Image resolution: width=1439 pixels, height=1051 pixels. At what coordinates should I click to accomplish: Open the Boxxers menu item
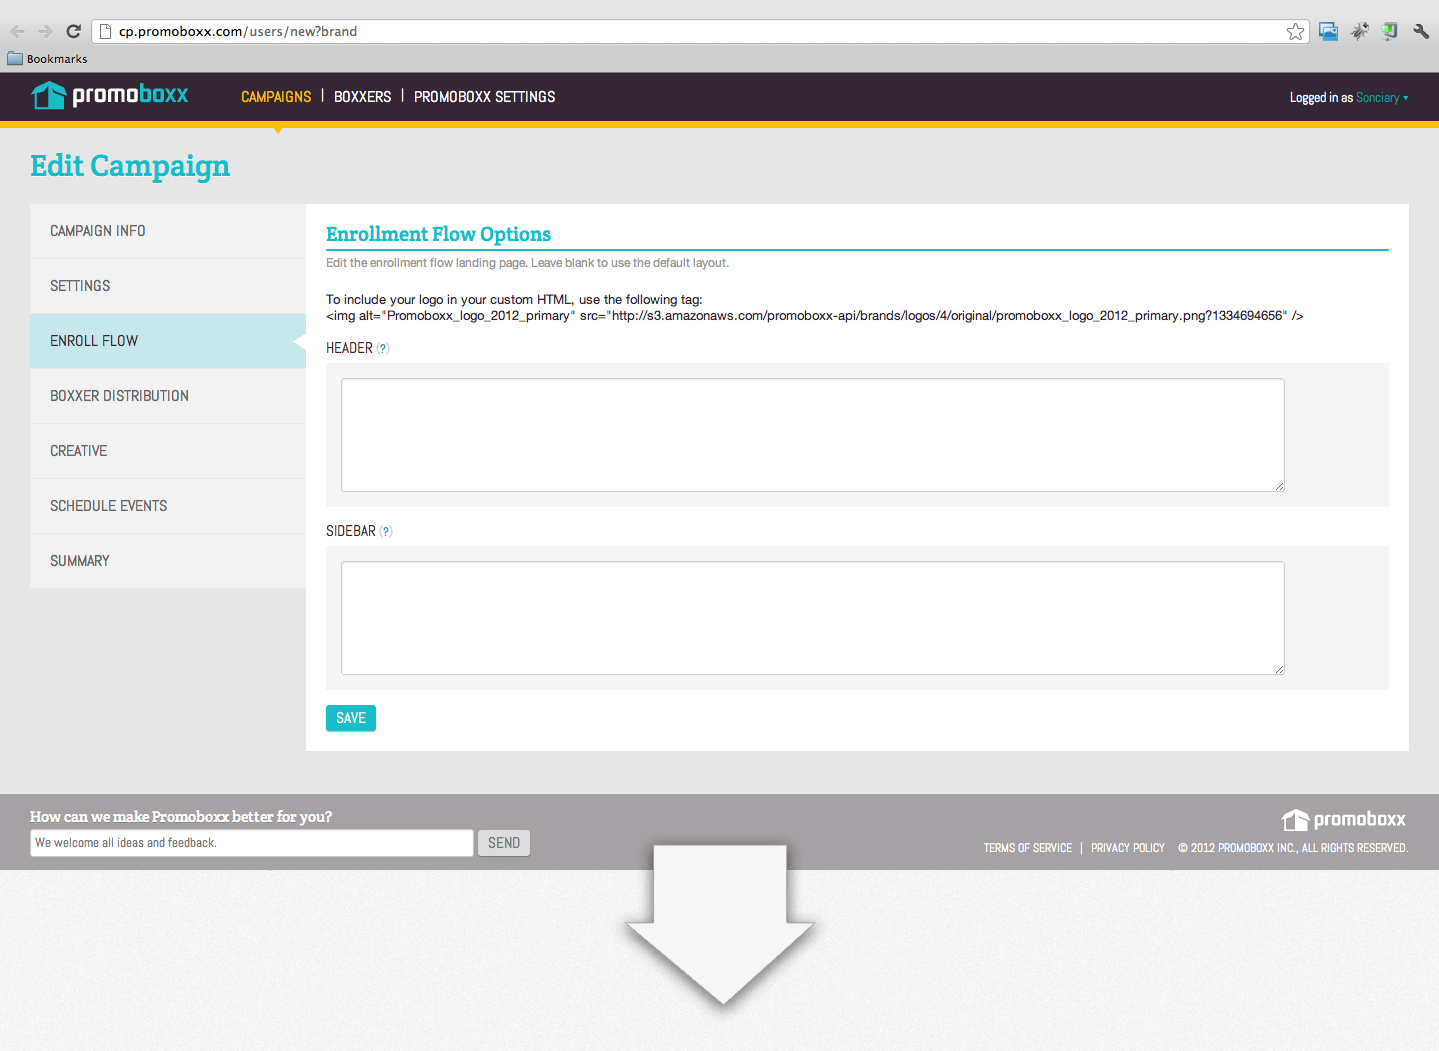(362, 97)
